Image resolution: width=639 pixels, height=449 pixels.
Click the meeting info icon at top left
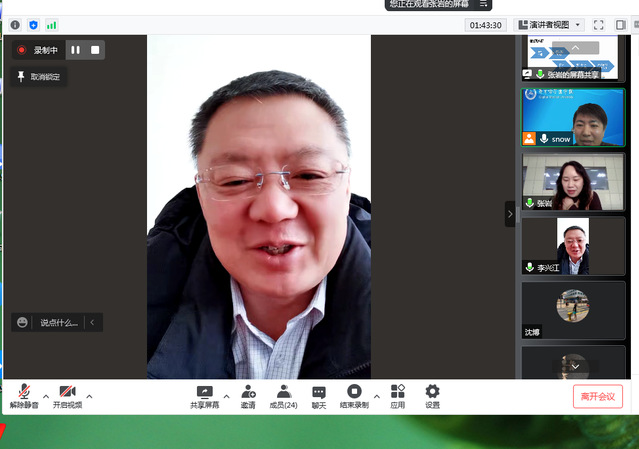point(15,24)
